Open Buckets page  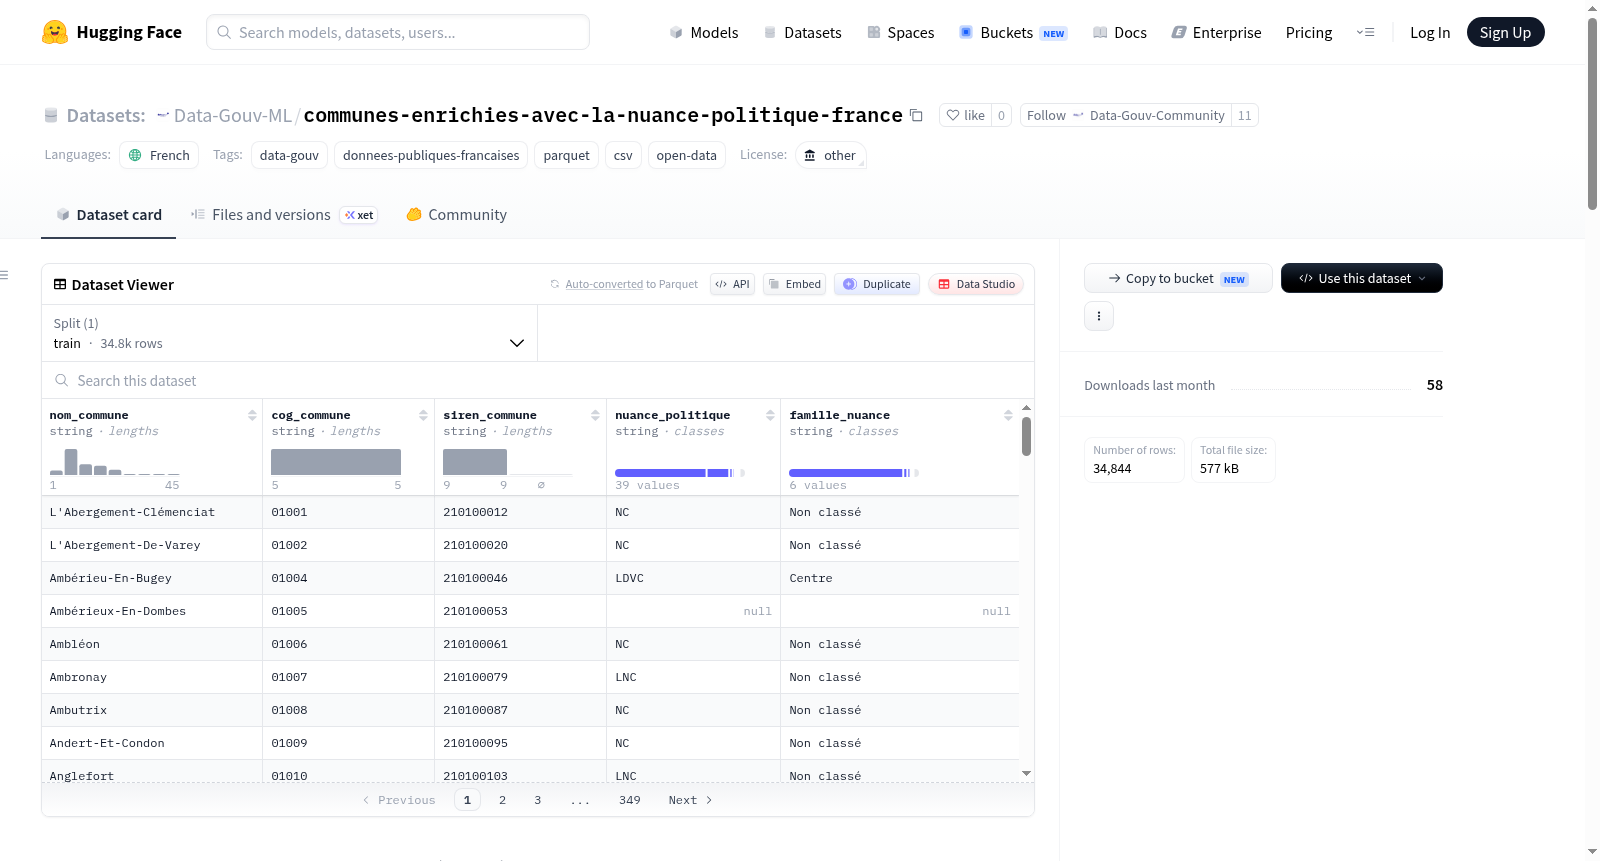tap(1013, 32)
